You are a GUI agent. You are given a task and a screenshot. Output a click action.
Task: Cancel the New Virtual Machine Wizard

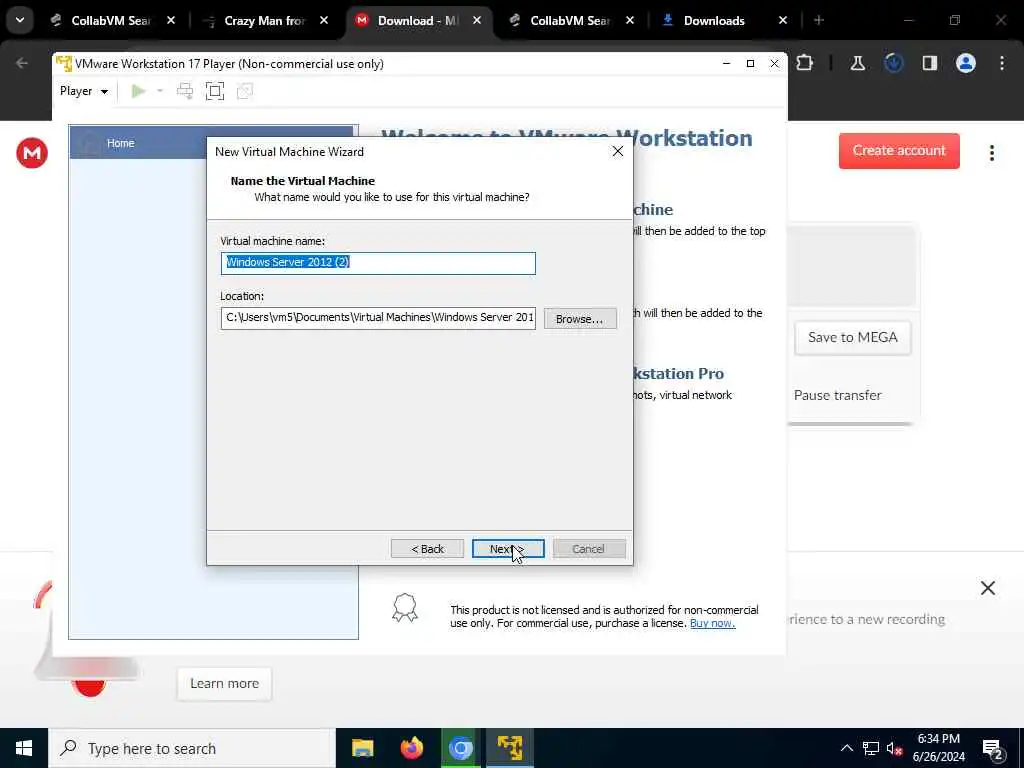[588, 549]
